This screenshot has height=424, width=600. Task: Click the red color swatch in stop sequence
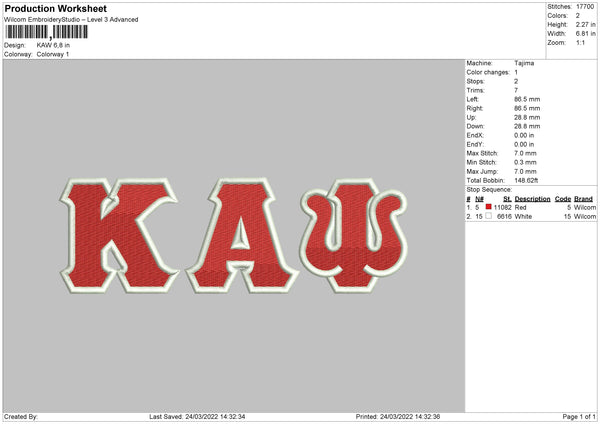click(x=488, y=207)
